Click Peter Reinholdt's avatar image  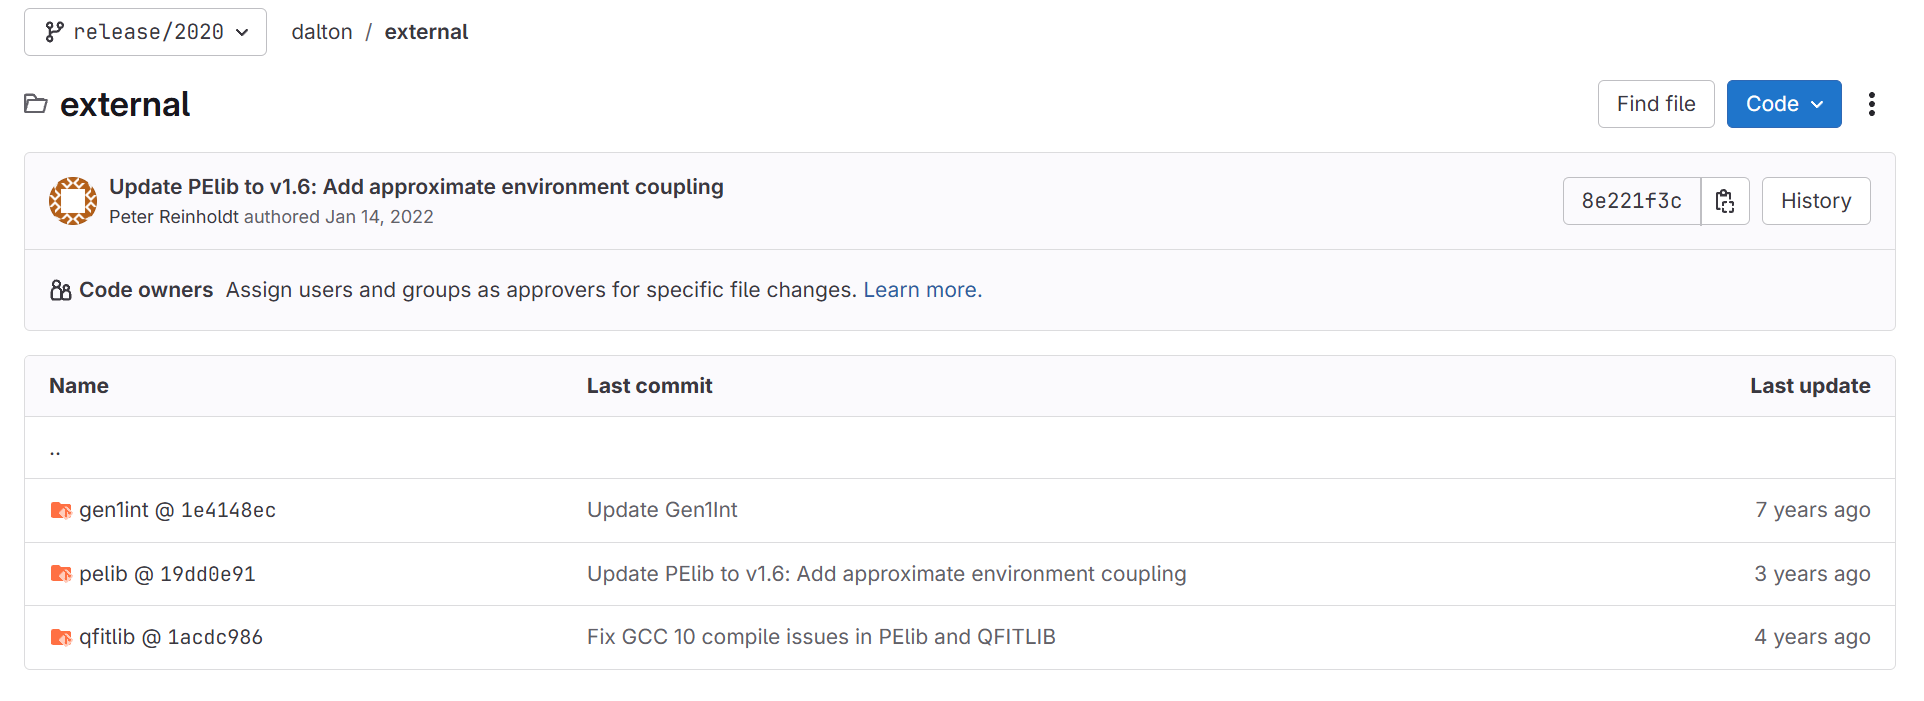point(73,201)
